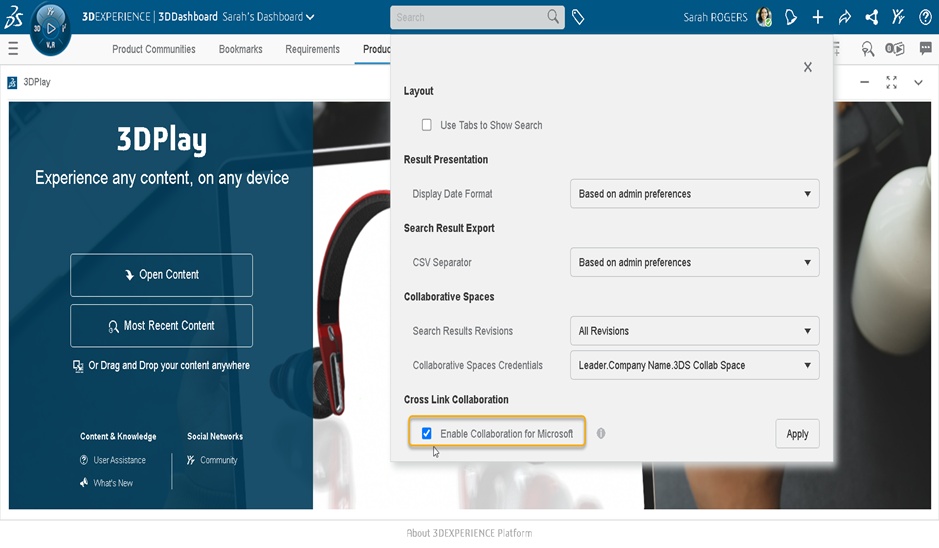939x548 pixels.
Task: Switch to Product Communities tab
Action: pyautogui.click(x=153, y=49)
